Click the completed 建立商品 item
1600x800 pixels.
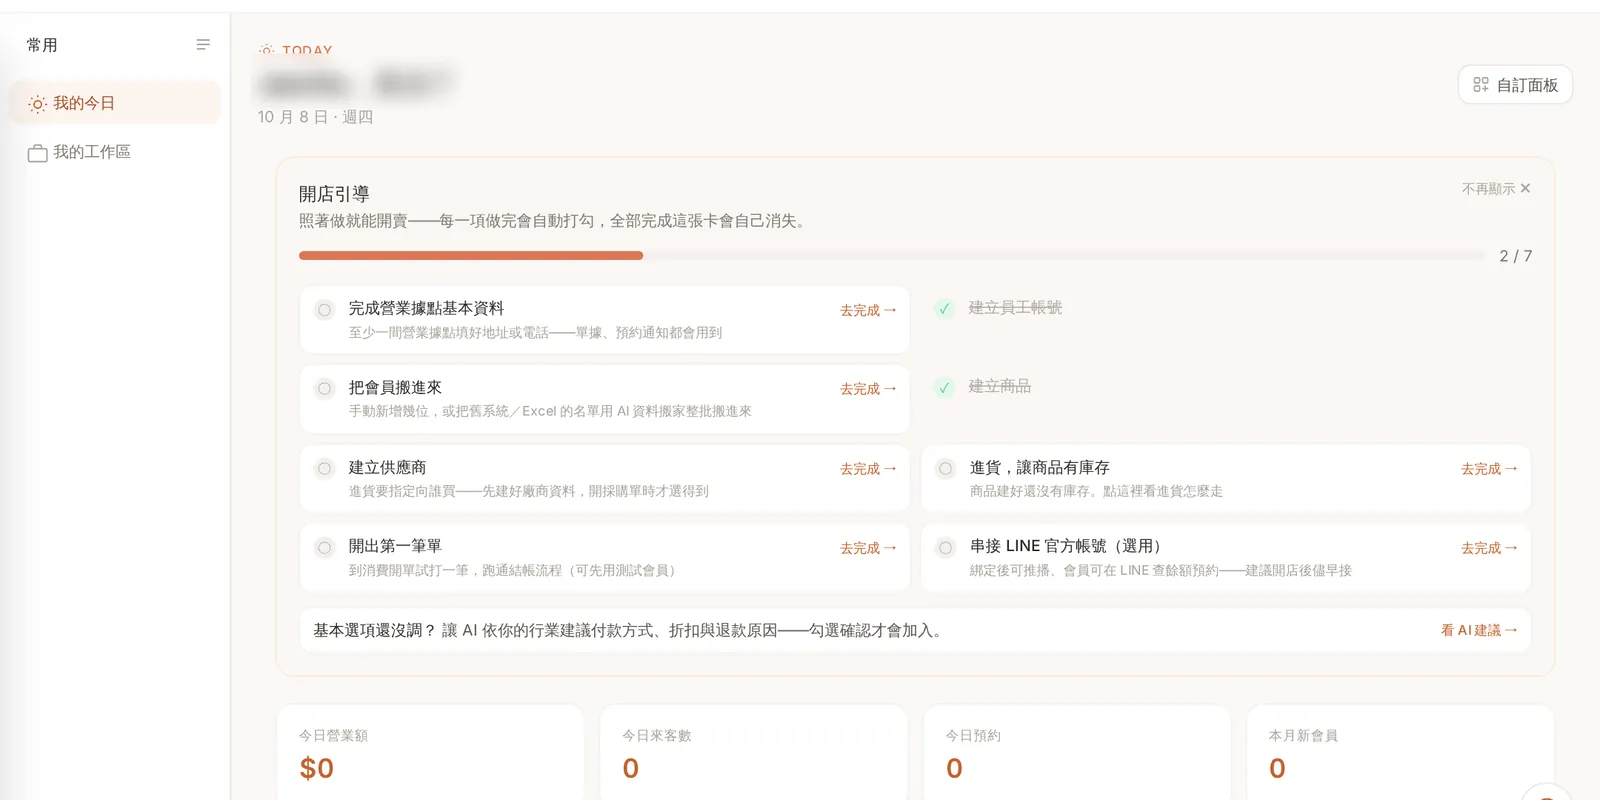pos(999,386)
